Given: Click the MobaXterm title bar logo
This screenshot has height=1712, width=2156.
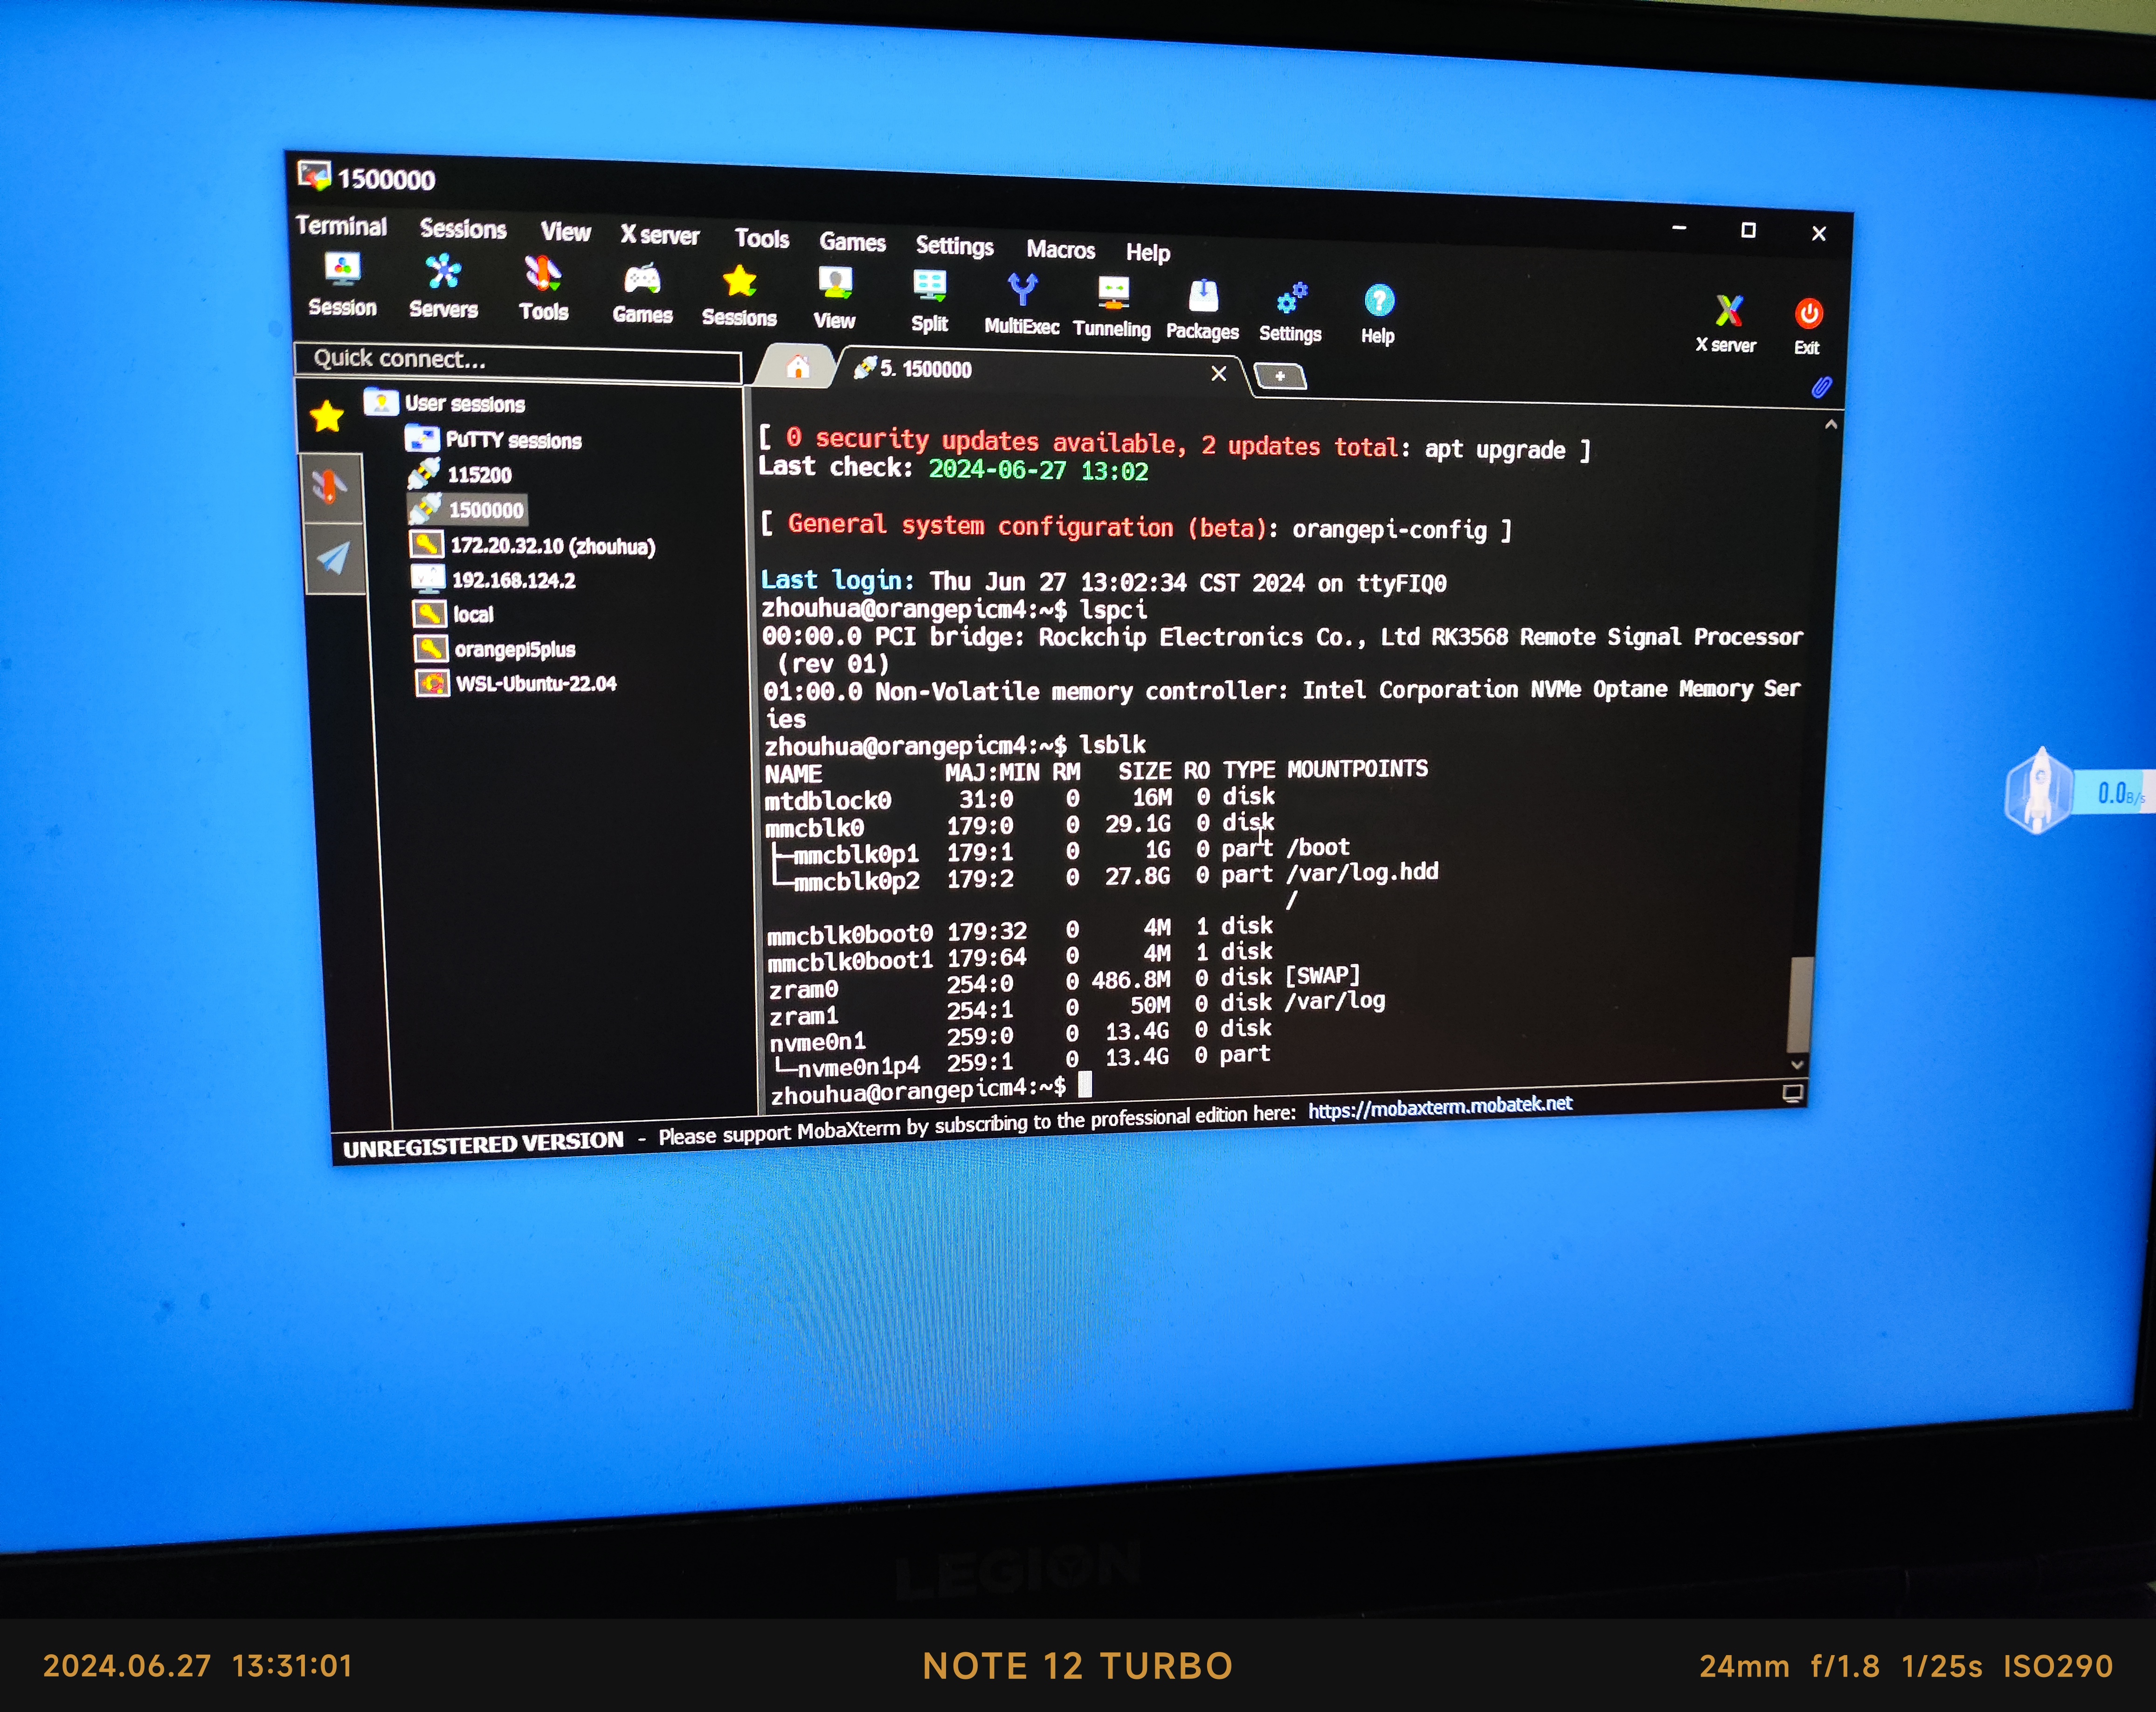Looking at the screenshot, I should tap(314, 176).
